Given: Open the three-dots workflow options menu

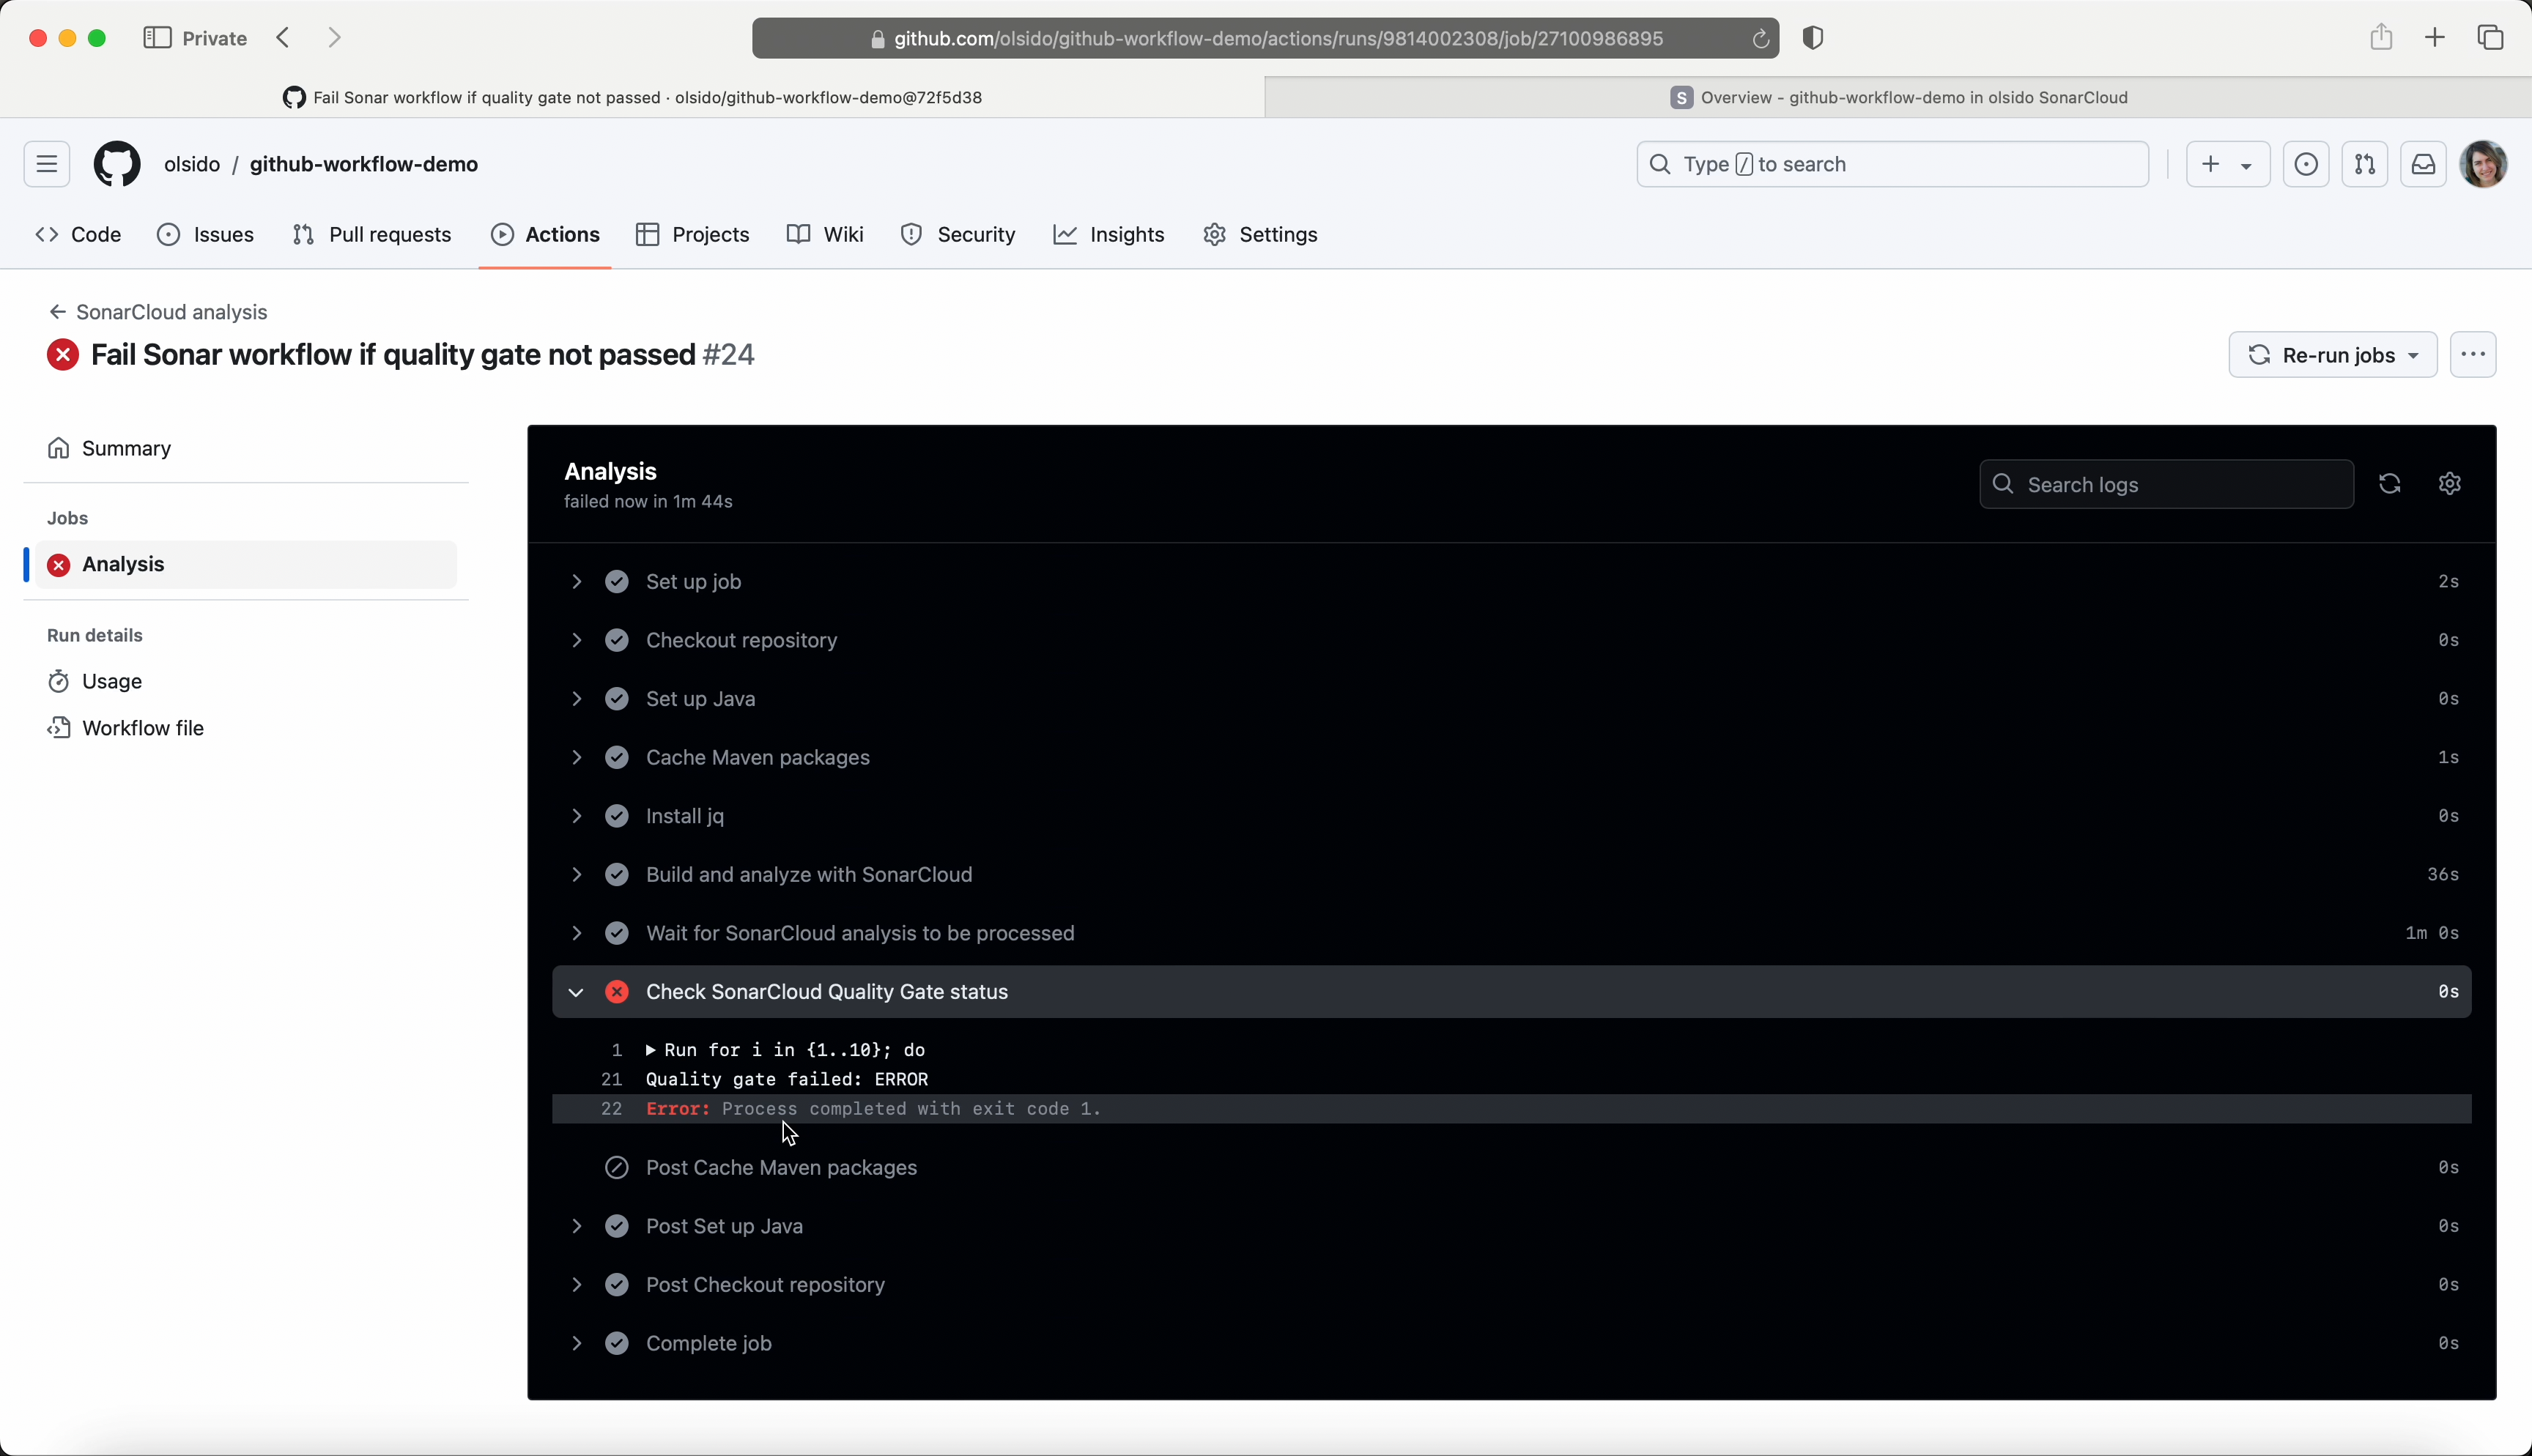Looking at the screenshot, I should click(x=2473, y=355).
